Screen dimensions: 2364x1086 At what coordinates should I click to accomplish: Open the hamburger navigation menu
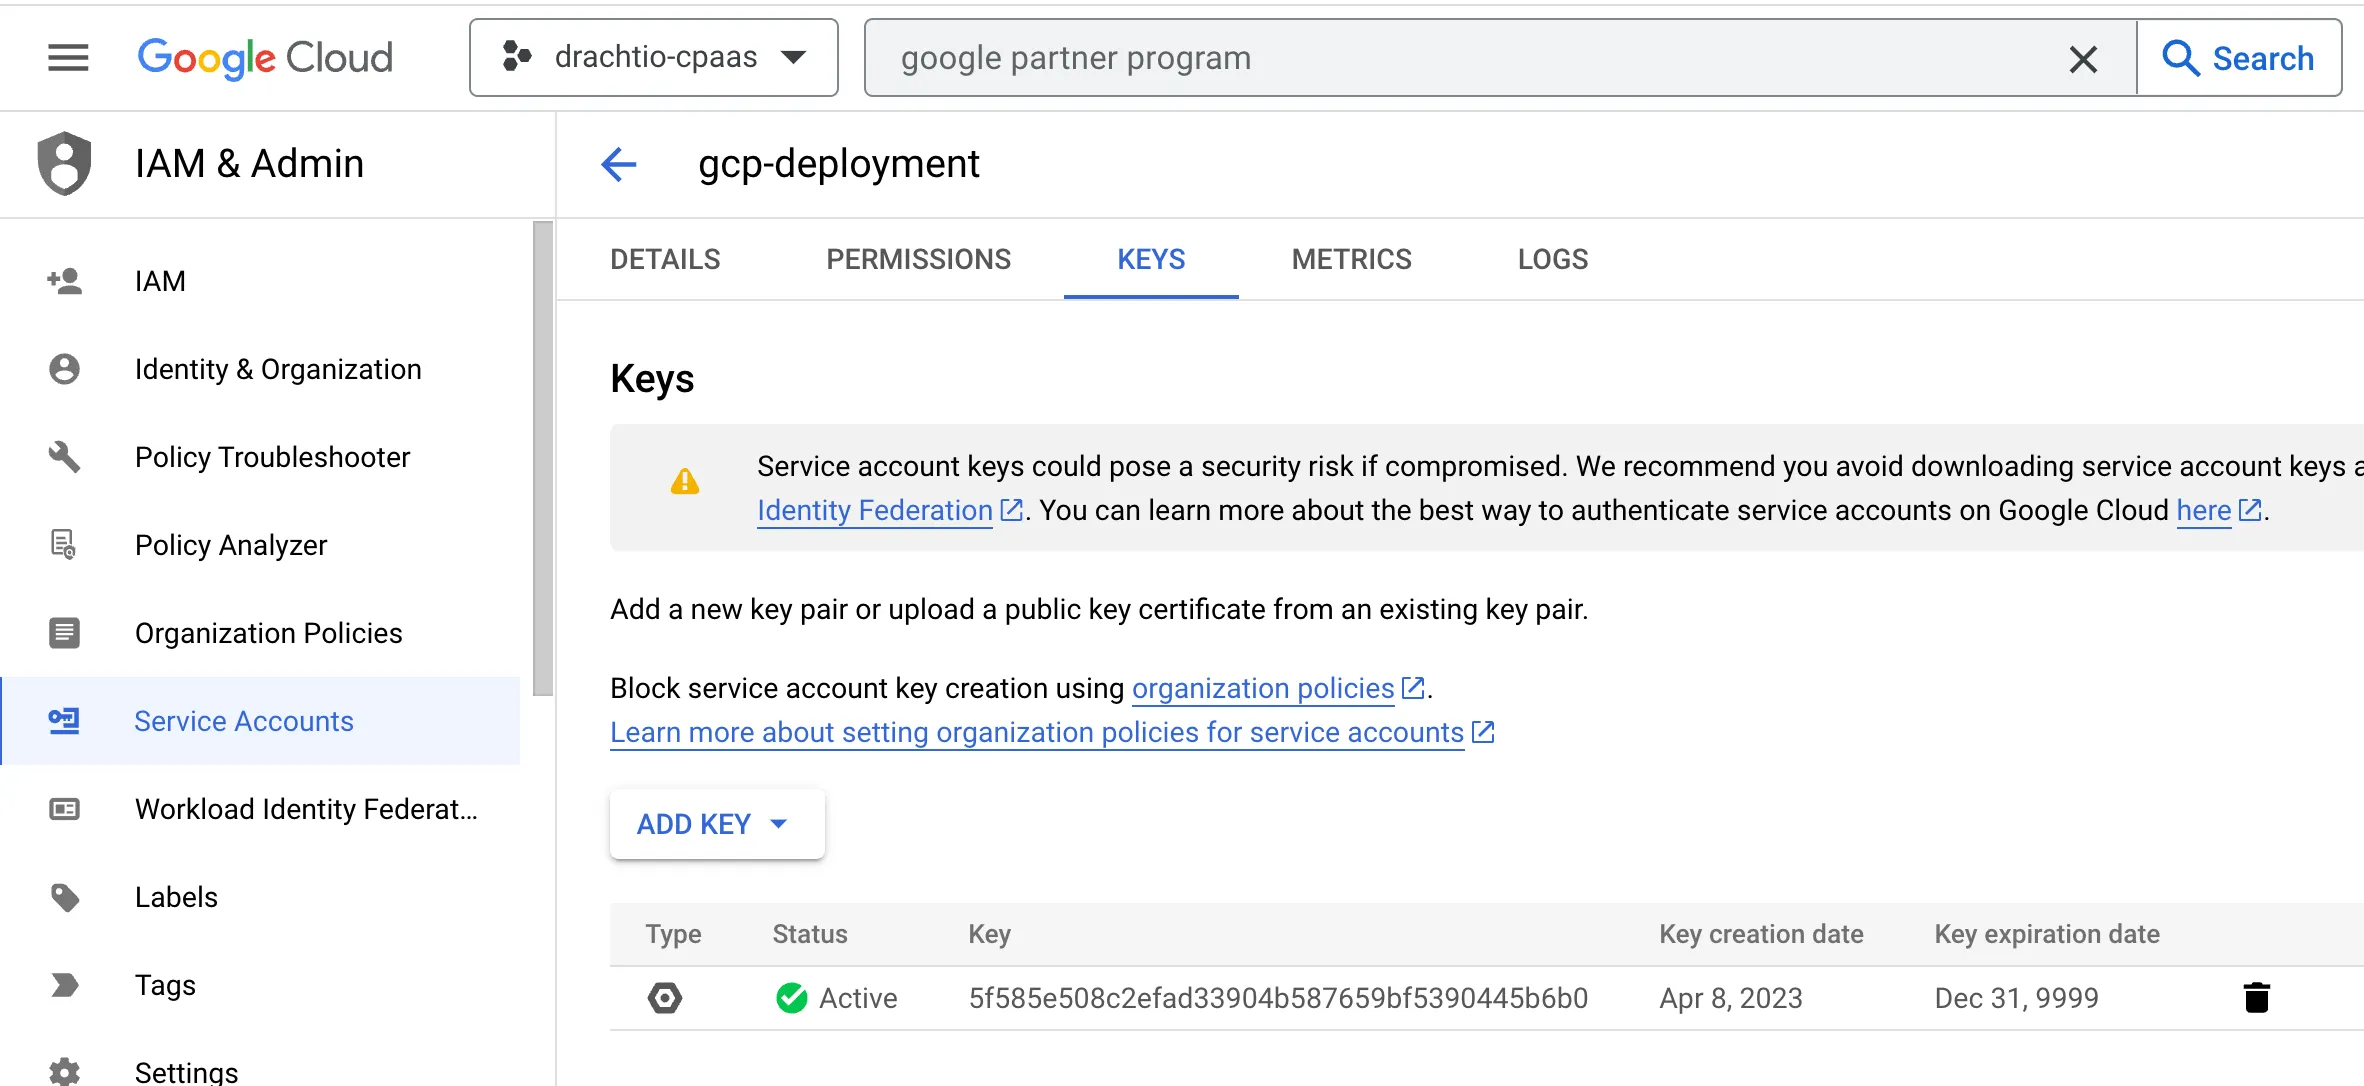click(x=68, y=57)
